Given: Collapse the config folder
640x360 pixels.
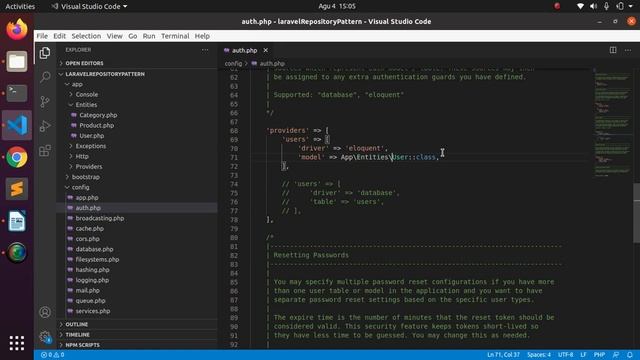Looking at the screenshot, I should tap(80, 187).
